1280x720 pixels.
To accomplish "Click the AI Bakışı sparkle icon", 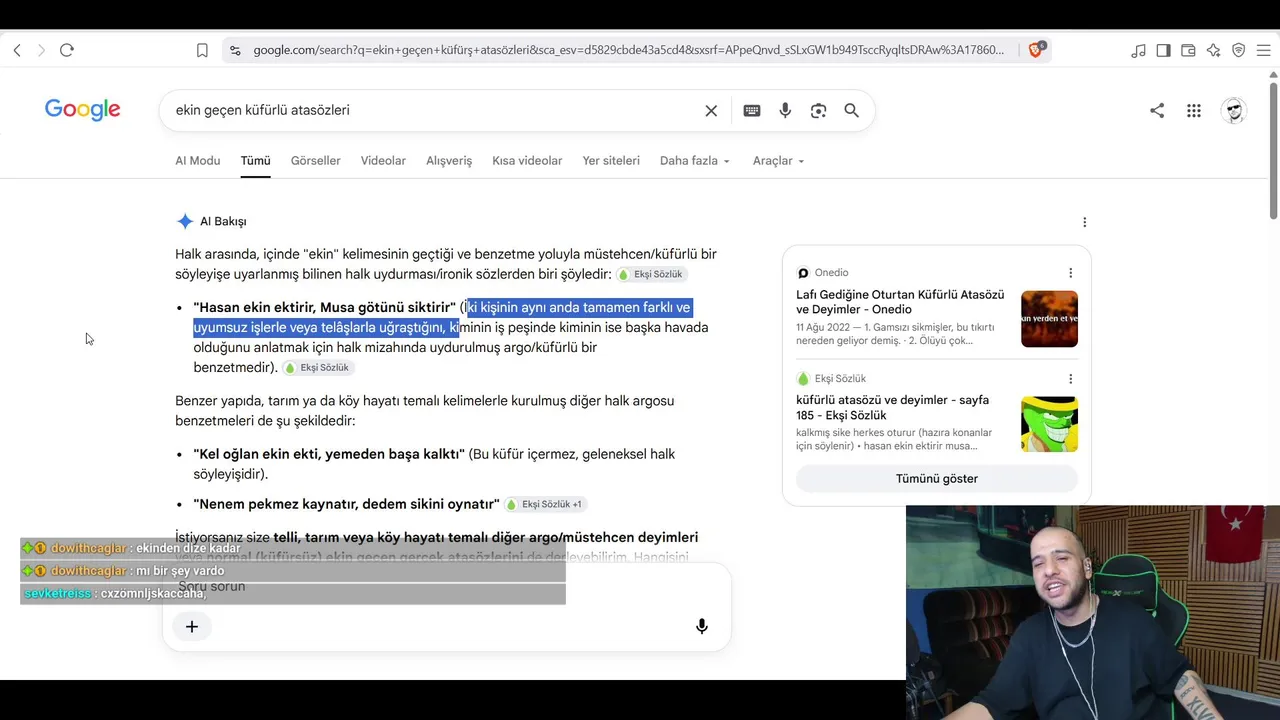I will point(185,222).
